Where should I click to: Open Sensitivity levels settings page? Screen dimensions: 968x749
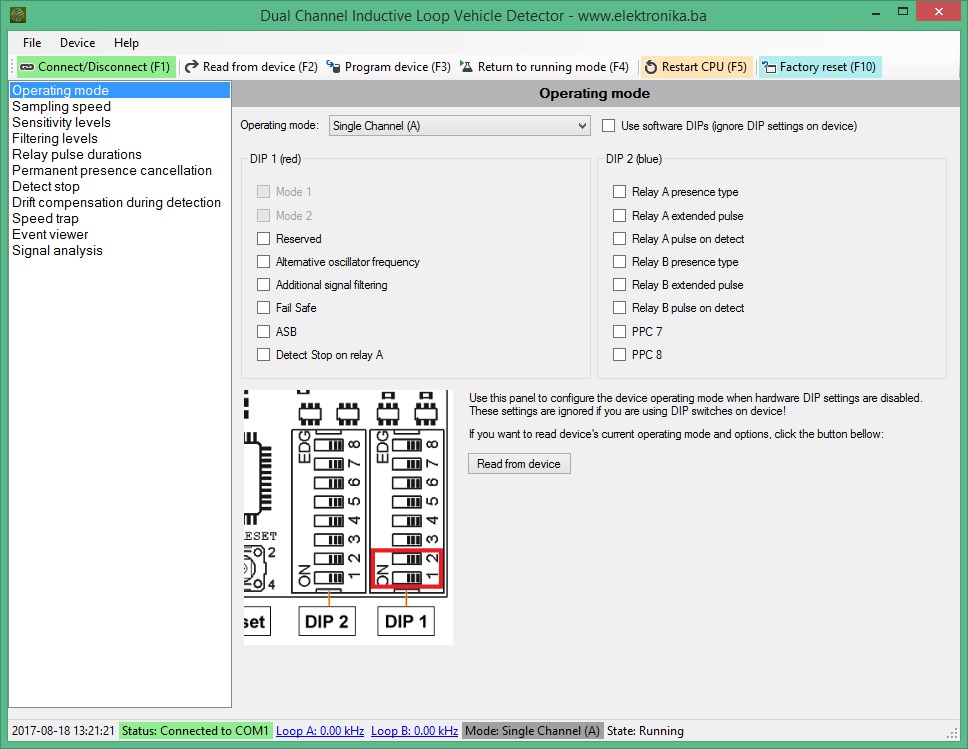[120, 122]
